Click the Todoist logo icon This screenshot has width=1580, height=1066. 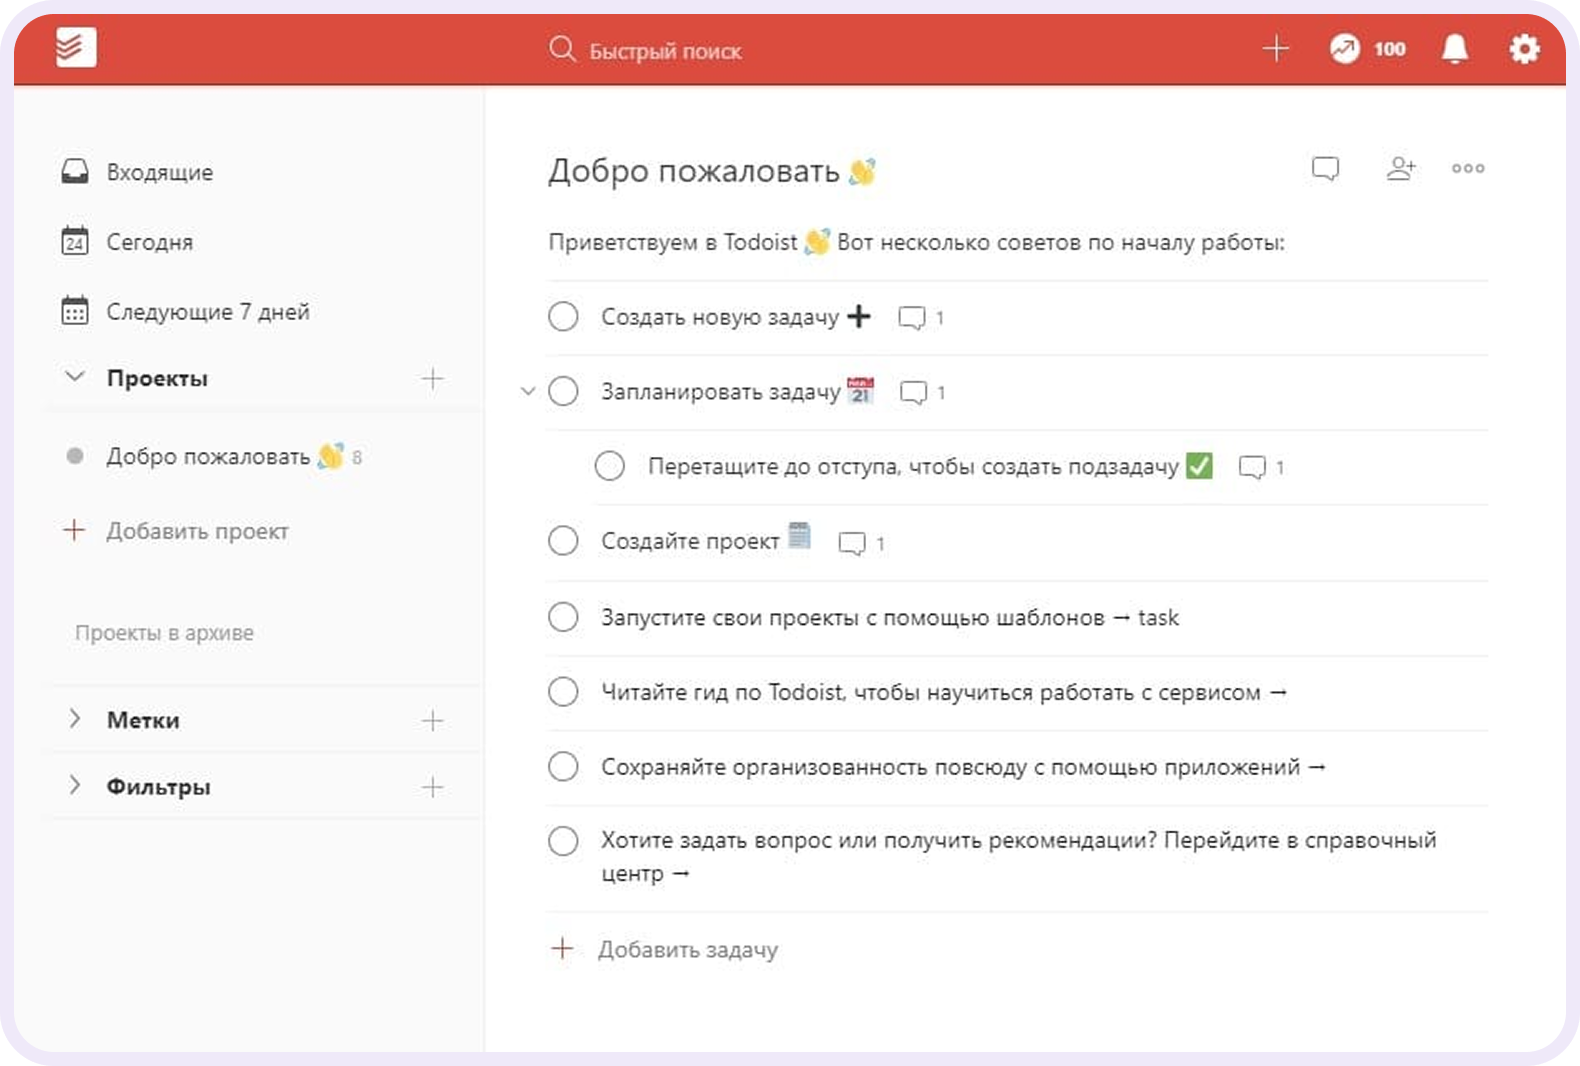[x=76, y=47]
